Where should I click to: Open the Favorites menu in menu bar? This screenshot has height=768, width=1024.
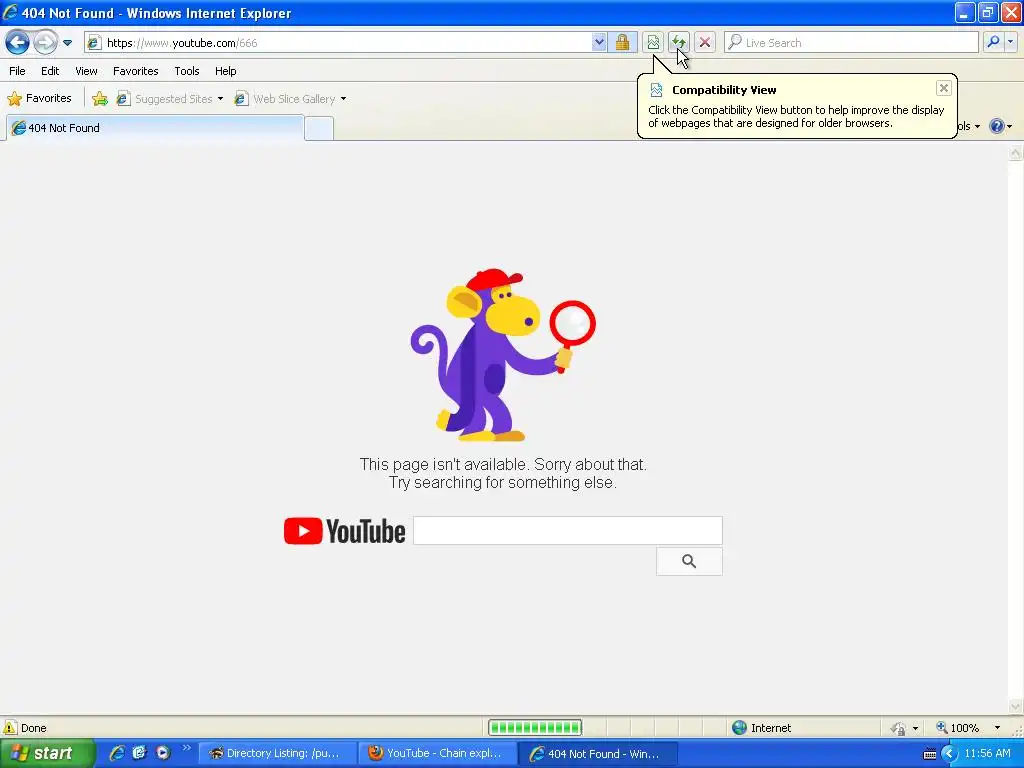[x=136, y=71]
